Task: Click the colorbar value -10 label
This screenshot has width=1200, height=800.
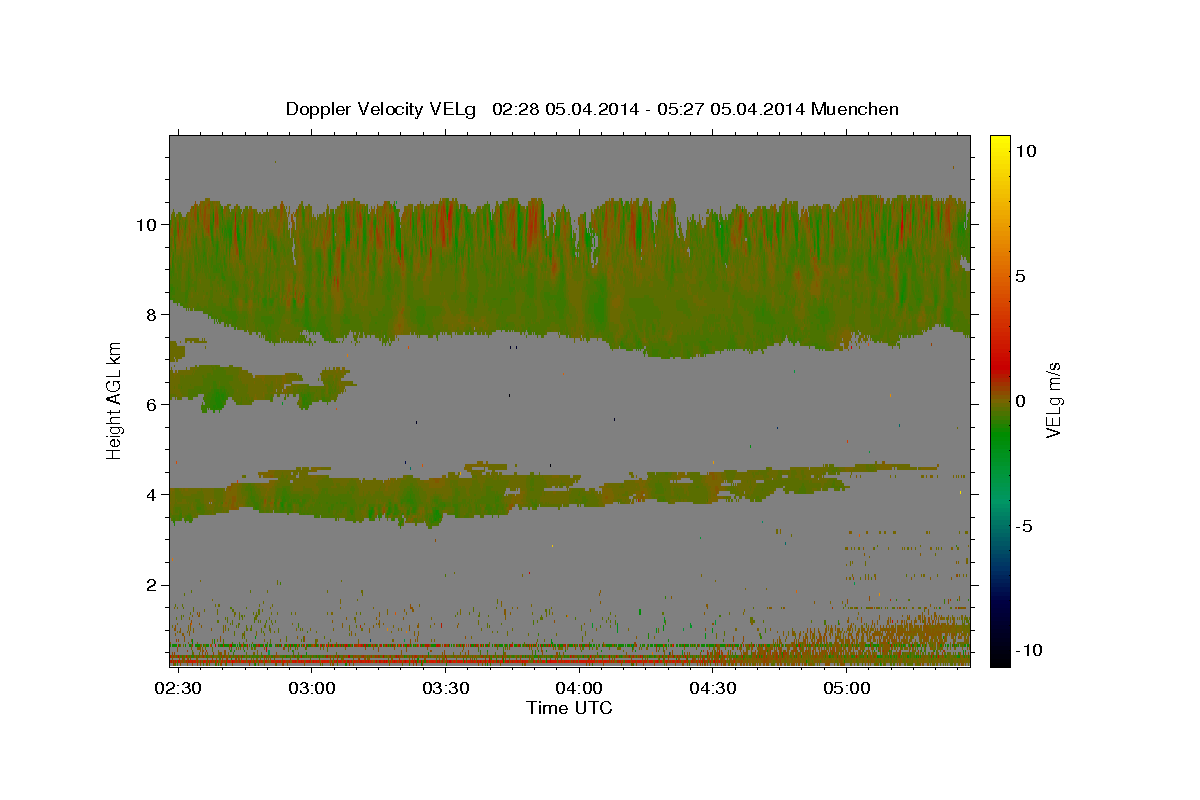Action: (1029, 650)
